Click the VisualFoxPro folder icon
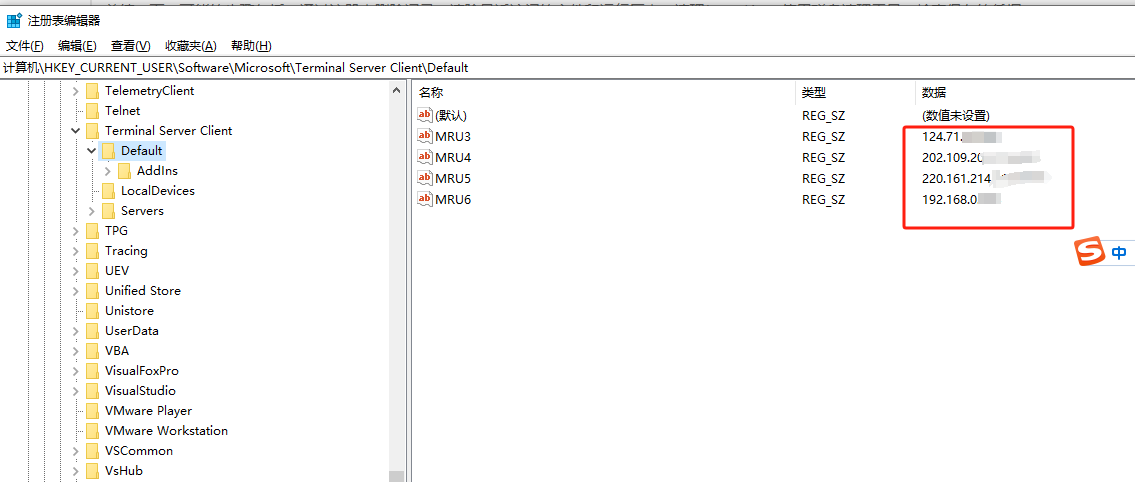The height and width of the screenshot is (482, 1135). click(92, 371)
